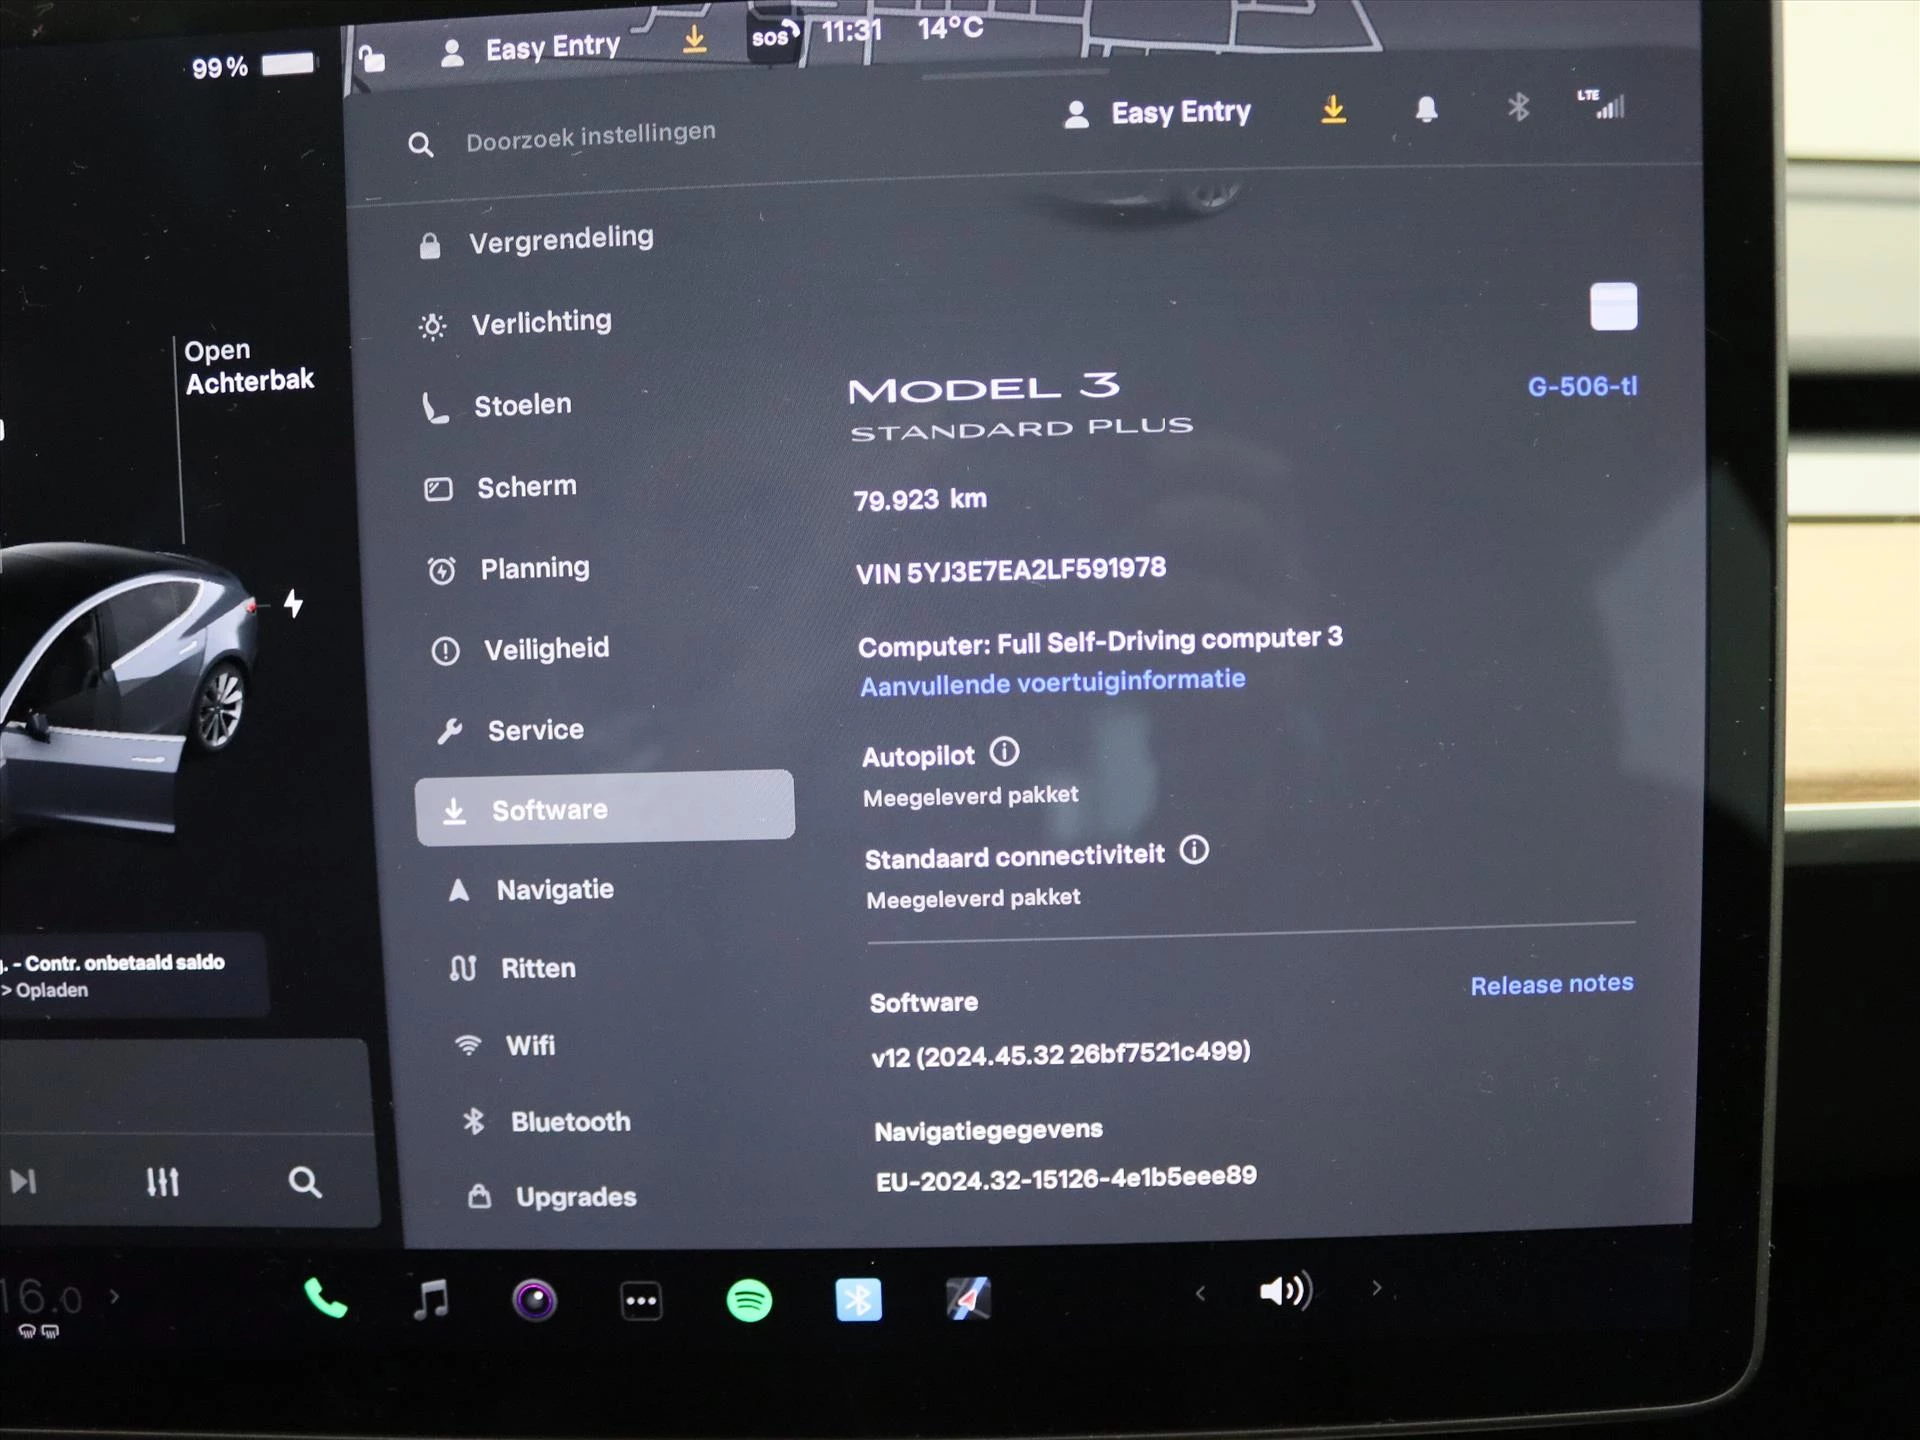Tap the unlocked padlock icon at top
1920x1440 pixels.
coord(371,58)
